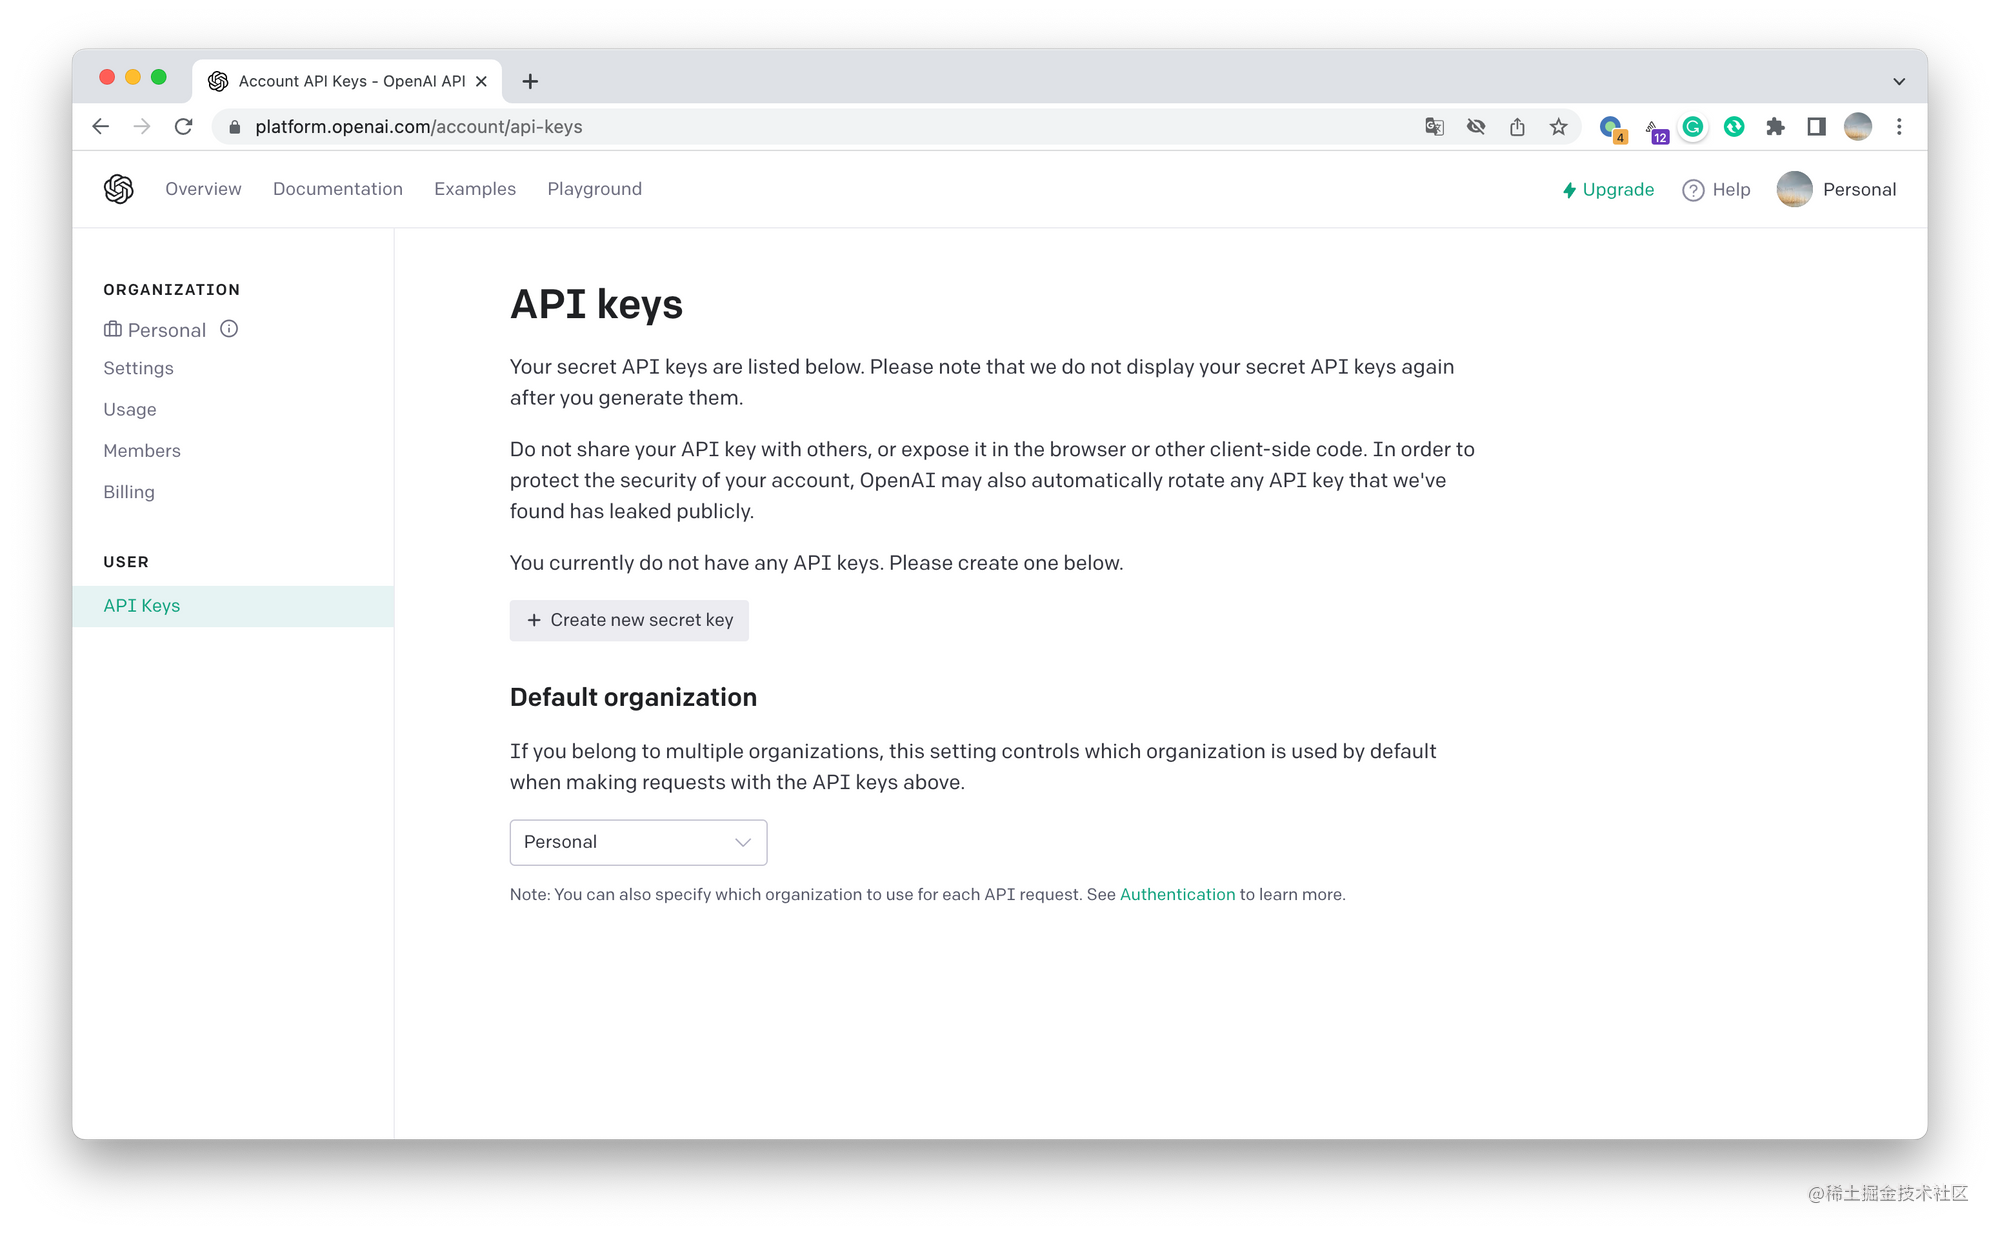This screenshot has height=1235, width=2000.
Task: Click the Upgrade link with lightning bolt
Action: click(1608, 189)
